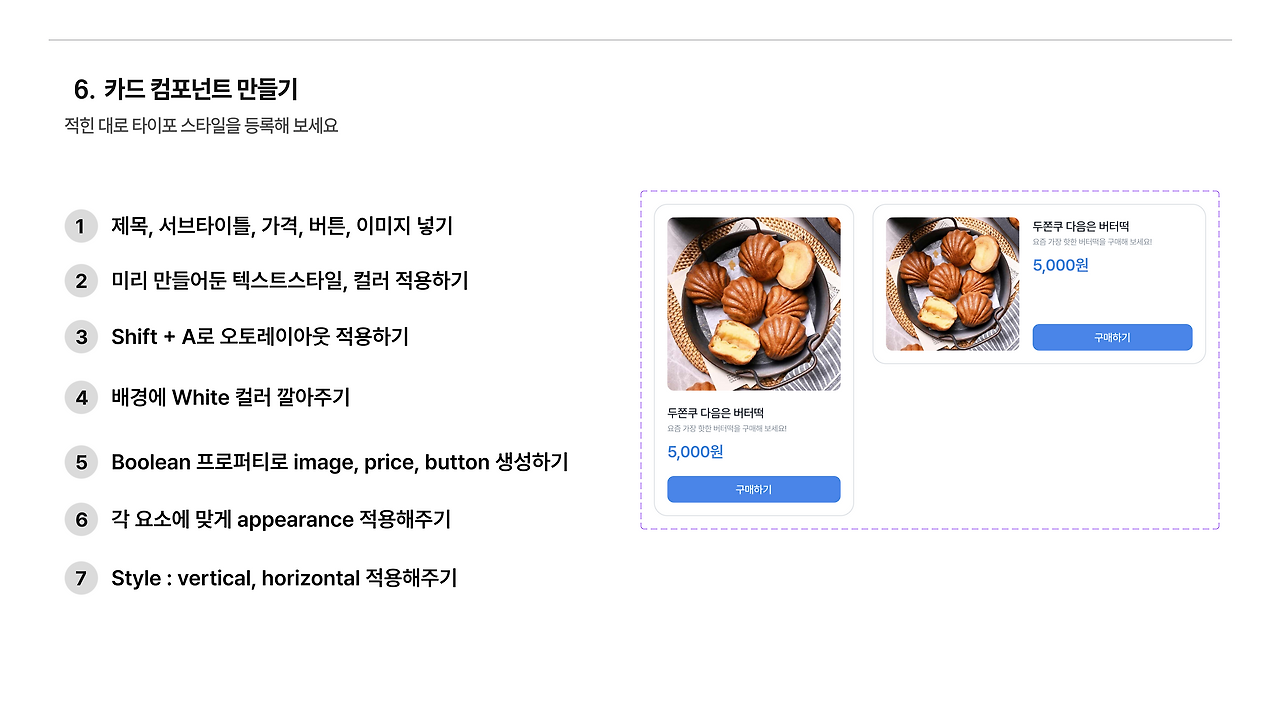Viewport: 1280px width, 720px height.
Task: Click 구매하기 button in horizontal card
Action: tap(1112, 338)
